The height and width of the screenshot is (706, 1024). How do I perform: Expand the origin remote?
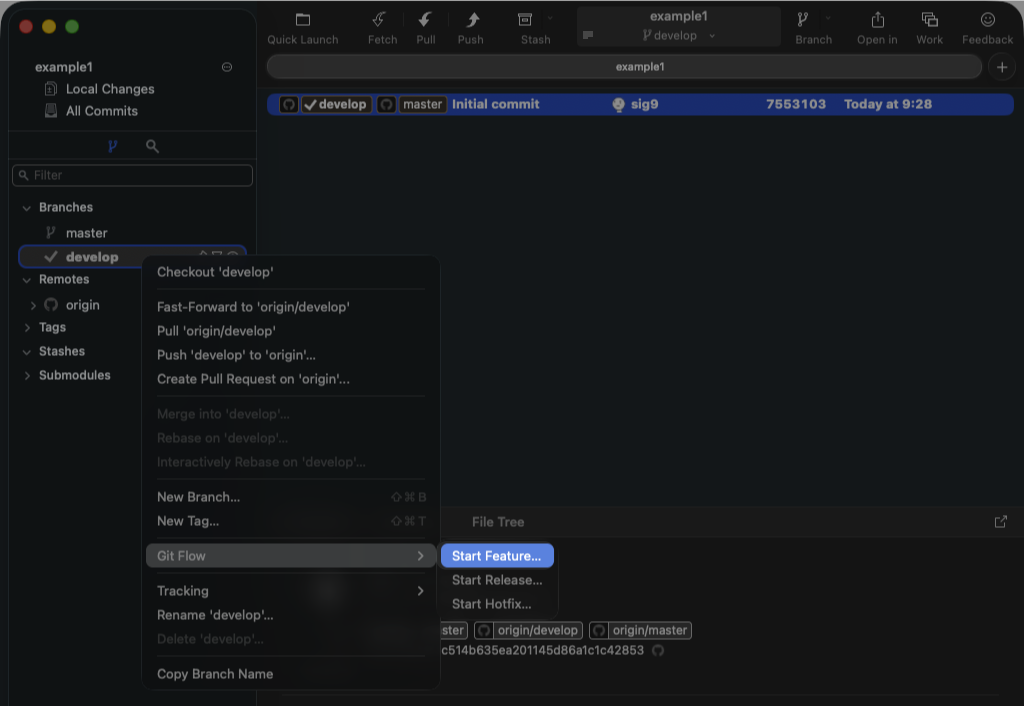[x=34, y=305]
